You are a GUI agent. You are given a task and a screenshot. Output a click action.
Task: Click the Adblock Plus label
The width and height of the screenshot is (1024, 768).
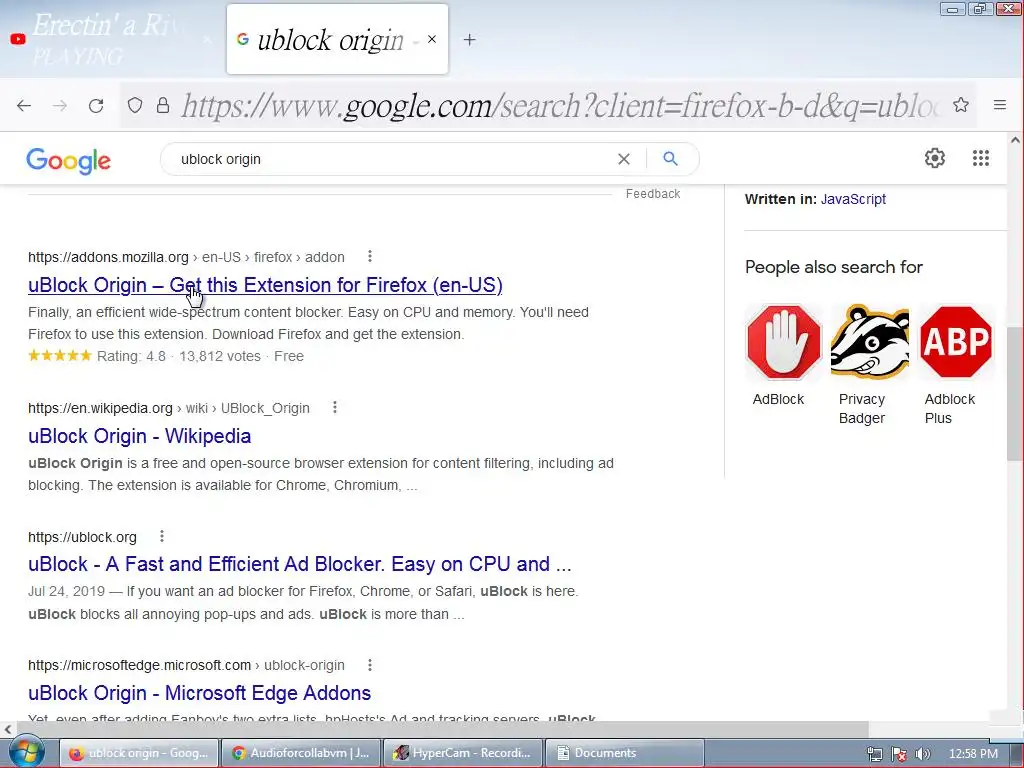click(x=950, y=409)
